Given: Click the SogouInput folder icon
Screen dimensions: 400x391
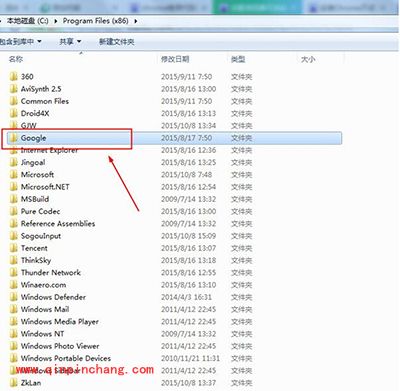Looking at the screenshot, I should pyautogui.click(x=14, y=236).
